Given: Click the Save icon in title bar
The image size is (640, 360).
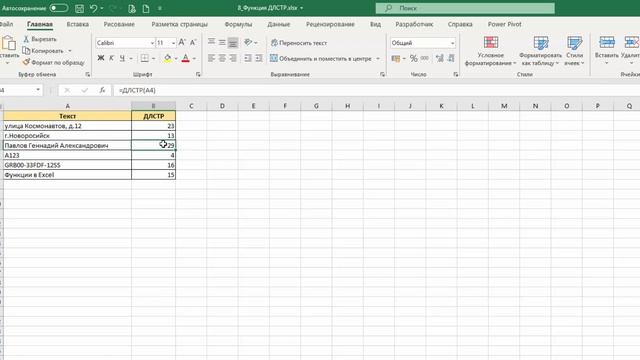Looking at the screenshot, I should point(80,8).
